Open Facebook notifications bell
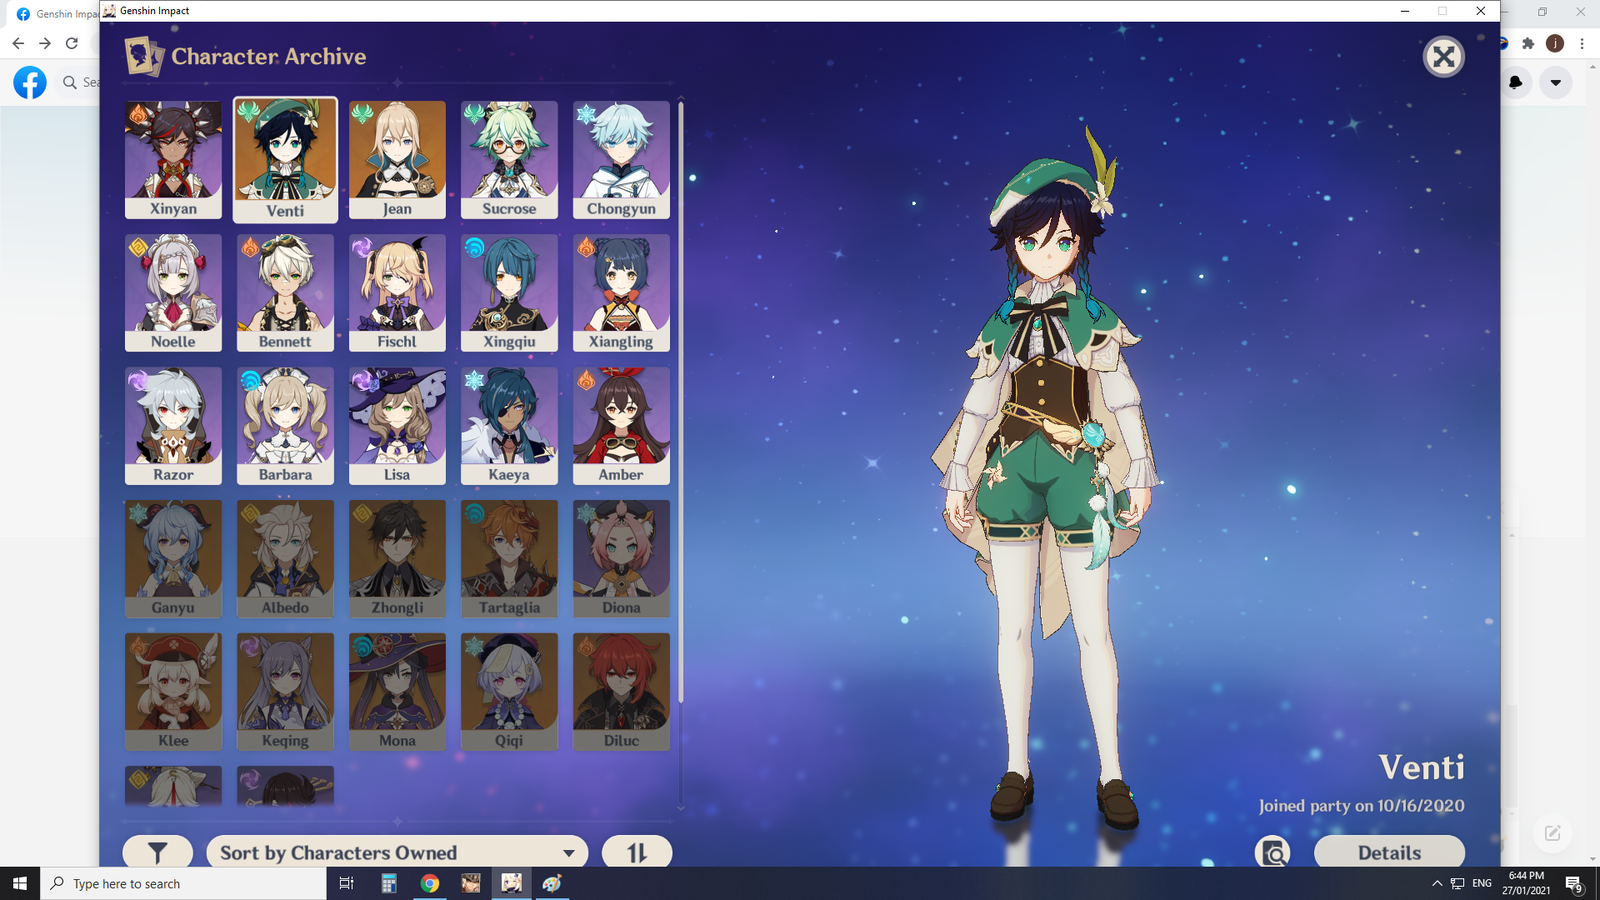Viewport: 1600px width, 900px height. coord(1516,82)
